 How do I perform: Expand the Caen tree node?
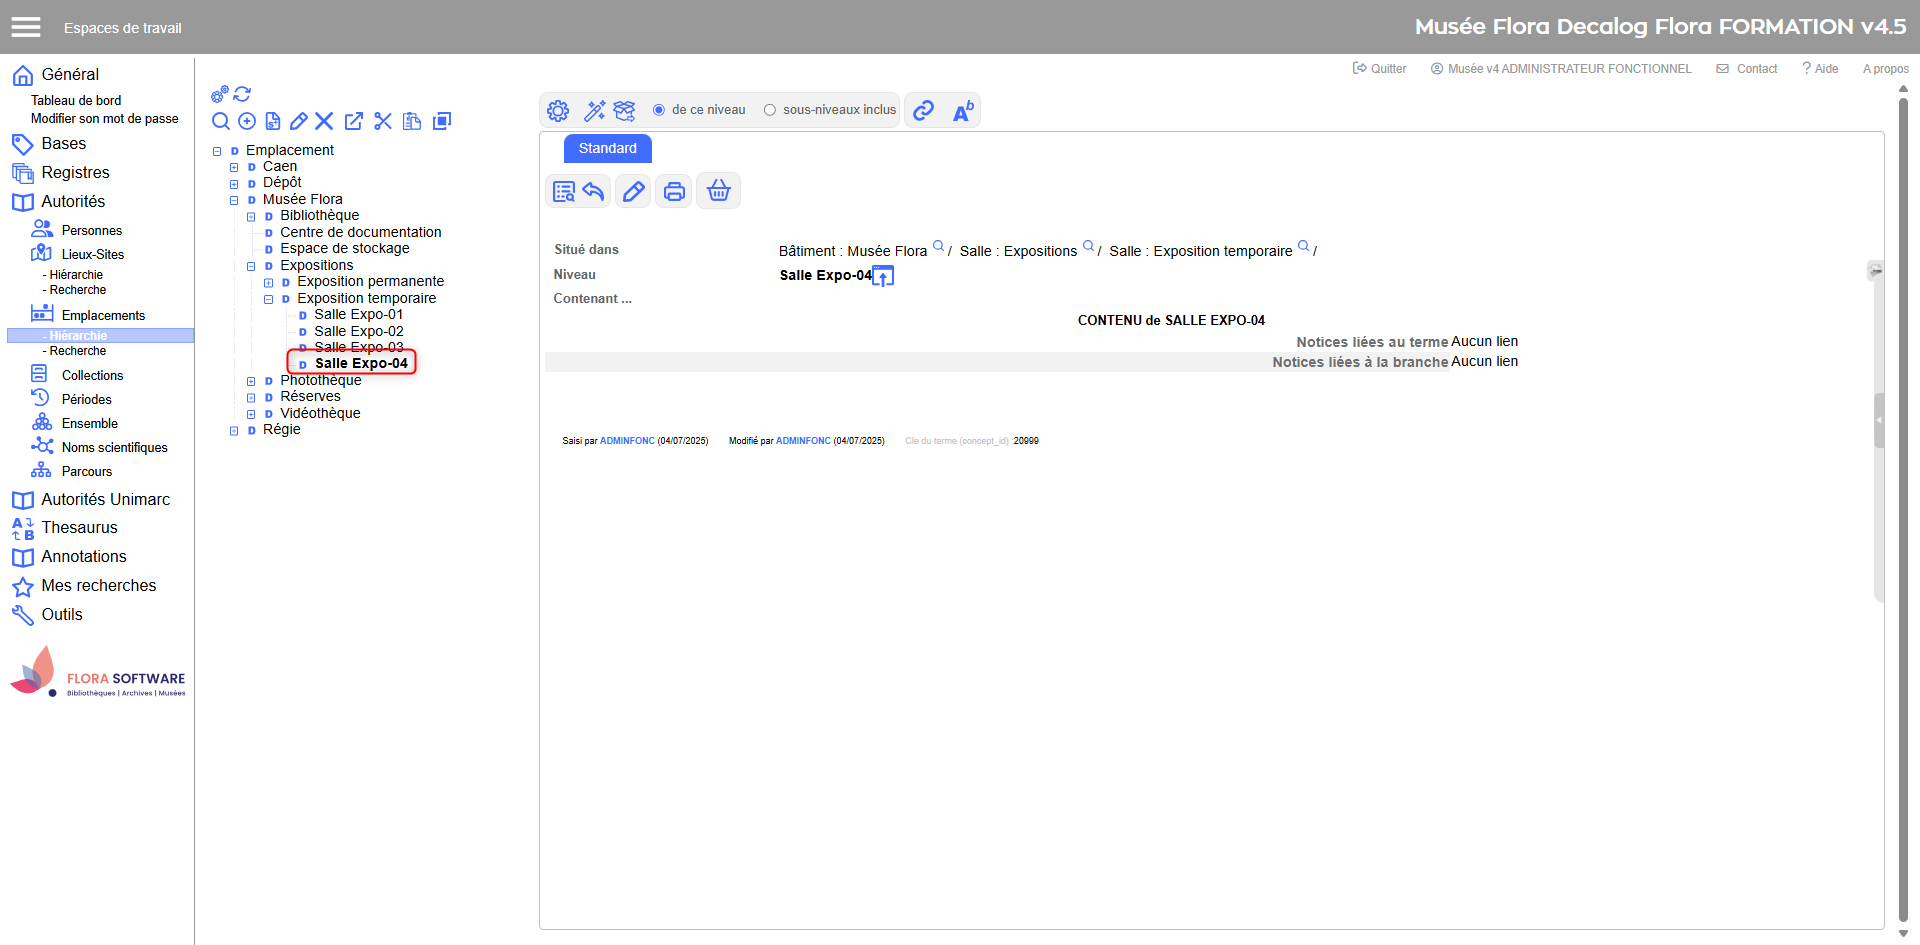[234, 167]
